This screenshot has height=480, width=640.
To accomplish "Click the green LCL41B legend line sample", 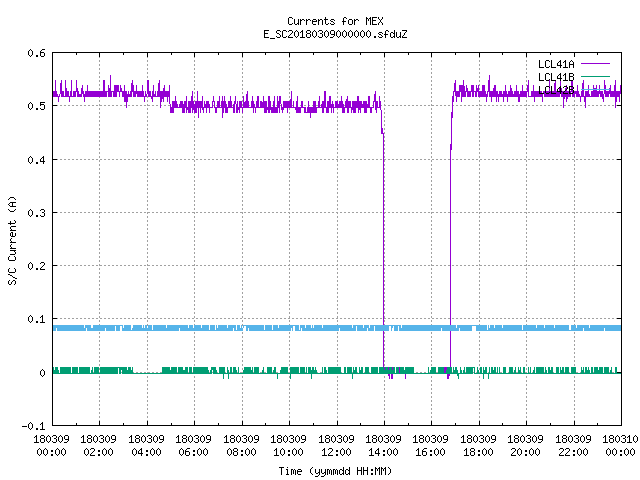I will point(595,76).
